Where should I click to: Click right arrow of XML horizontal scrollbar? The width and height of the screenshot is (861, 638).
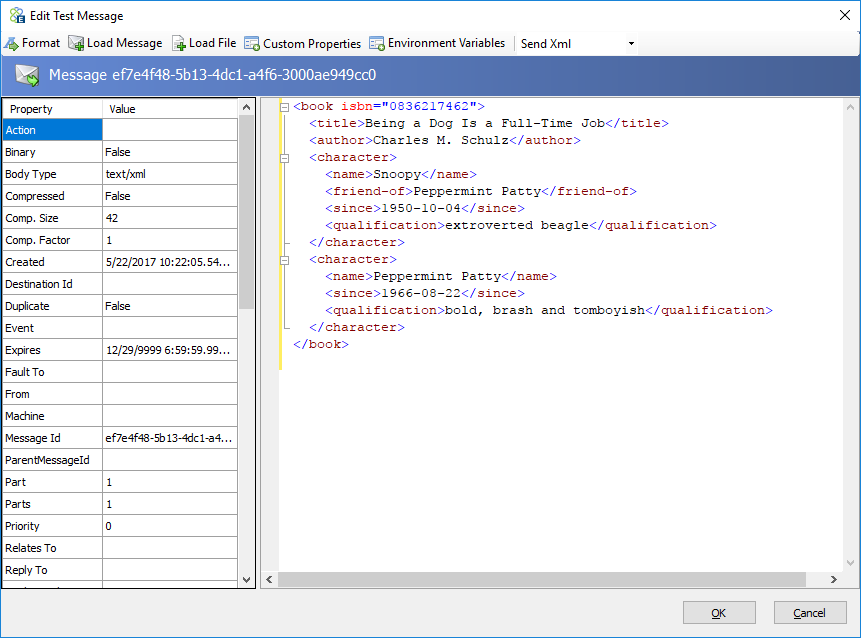pos(834,579)
